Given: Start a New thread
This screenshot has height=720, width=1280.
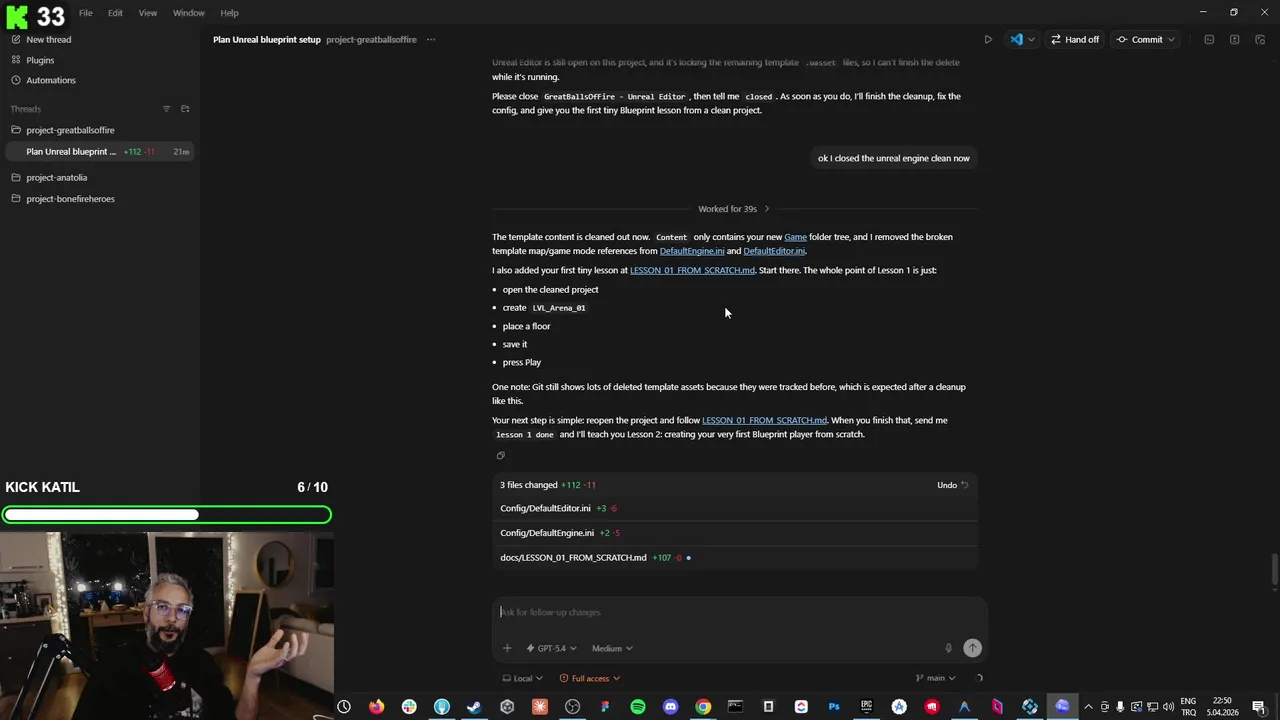Looking at the screenshot, I should click(48, 39).
